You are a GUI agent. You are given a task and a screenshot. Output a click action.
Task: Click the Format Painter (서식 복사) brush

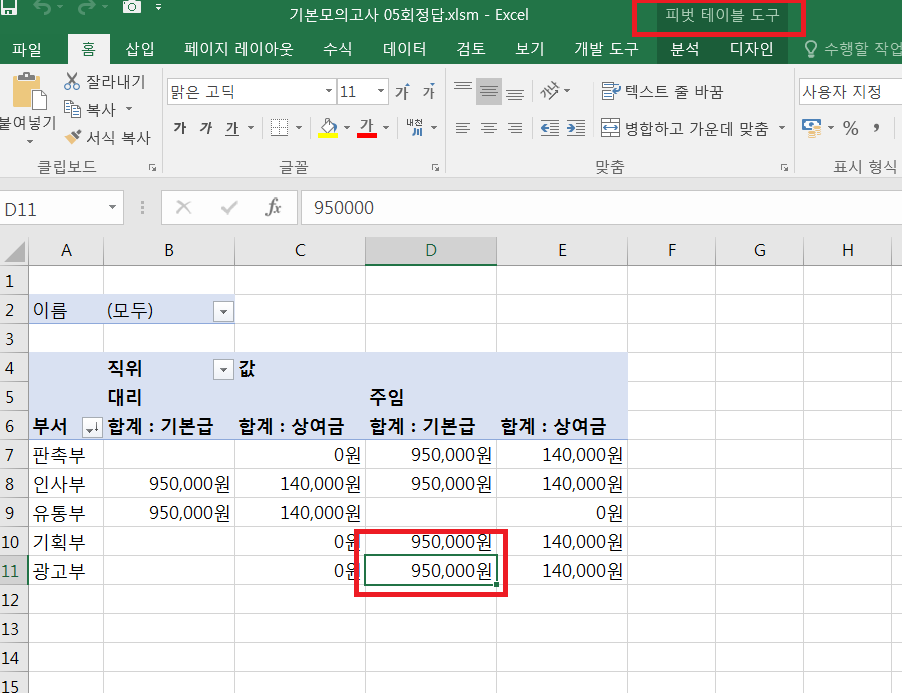(x=73, y=137)
